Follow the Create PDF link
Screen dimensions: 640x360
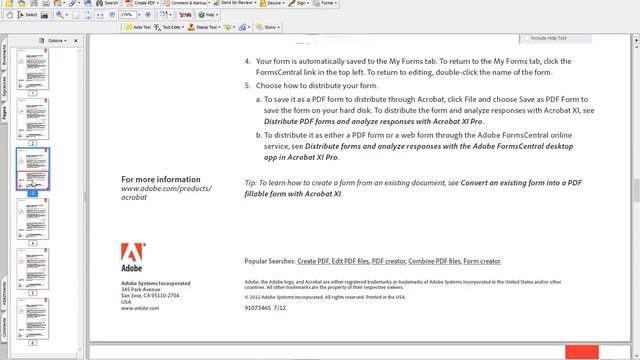313,261
